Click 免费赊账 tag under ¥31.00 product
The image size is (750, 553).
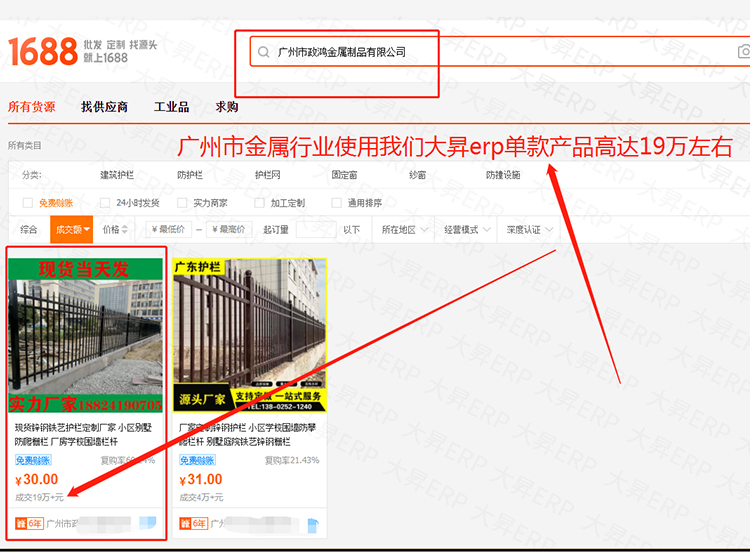pos(197,460)
